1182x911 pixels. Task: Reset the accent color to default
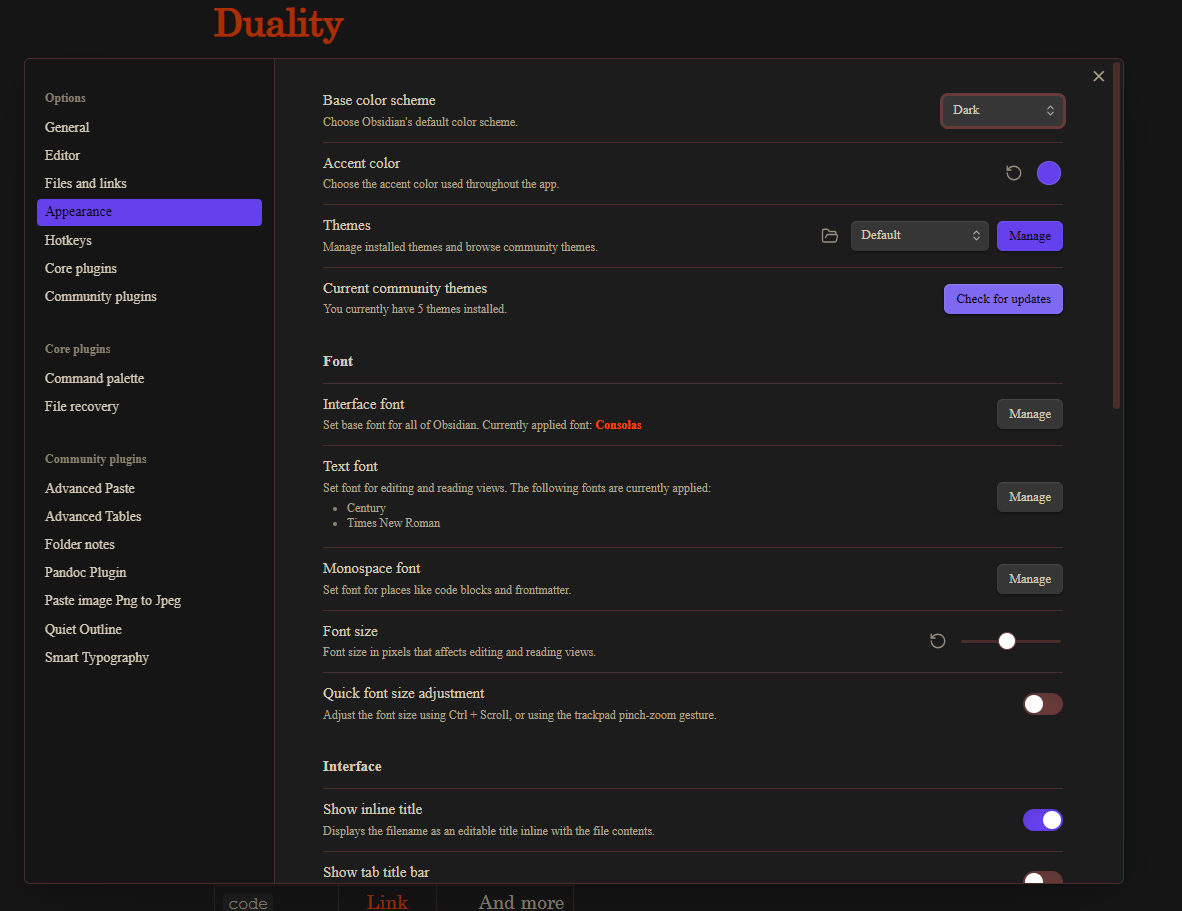pos(1013,173)
